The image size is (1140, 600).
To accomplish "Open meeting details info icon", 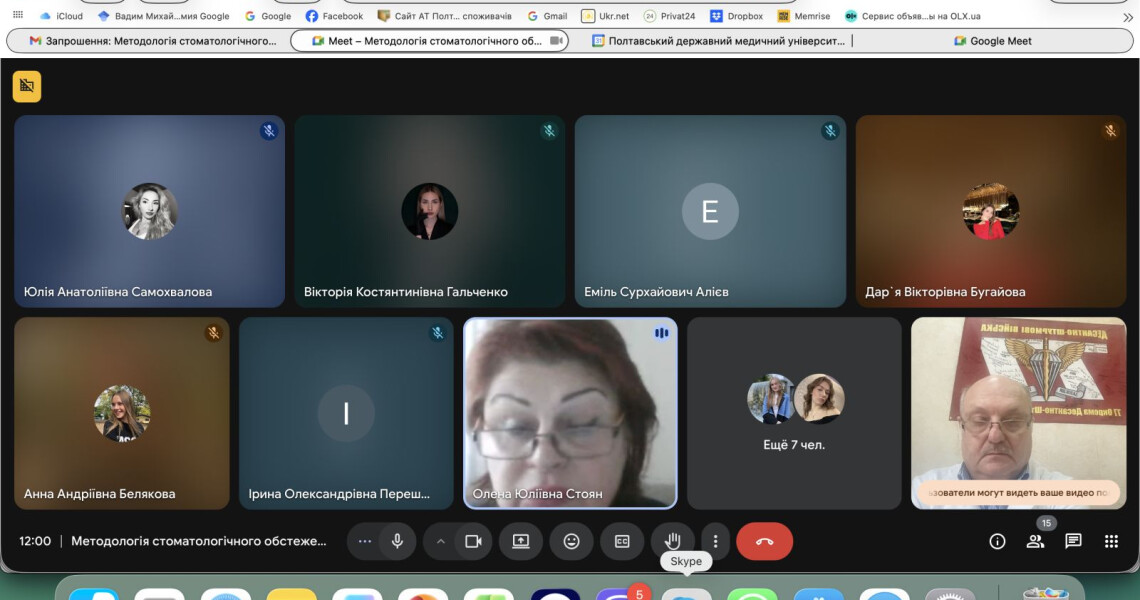I will (x=997, y=541).
